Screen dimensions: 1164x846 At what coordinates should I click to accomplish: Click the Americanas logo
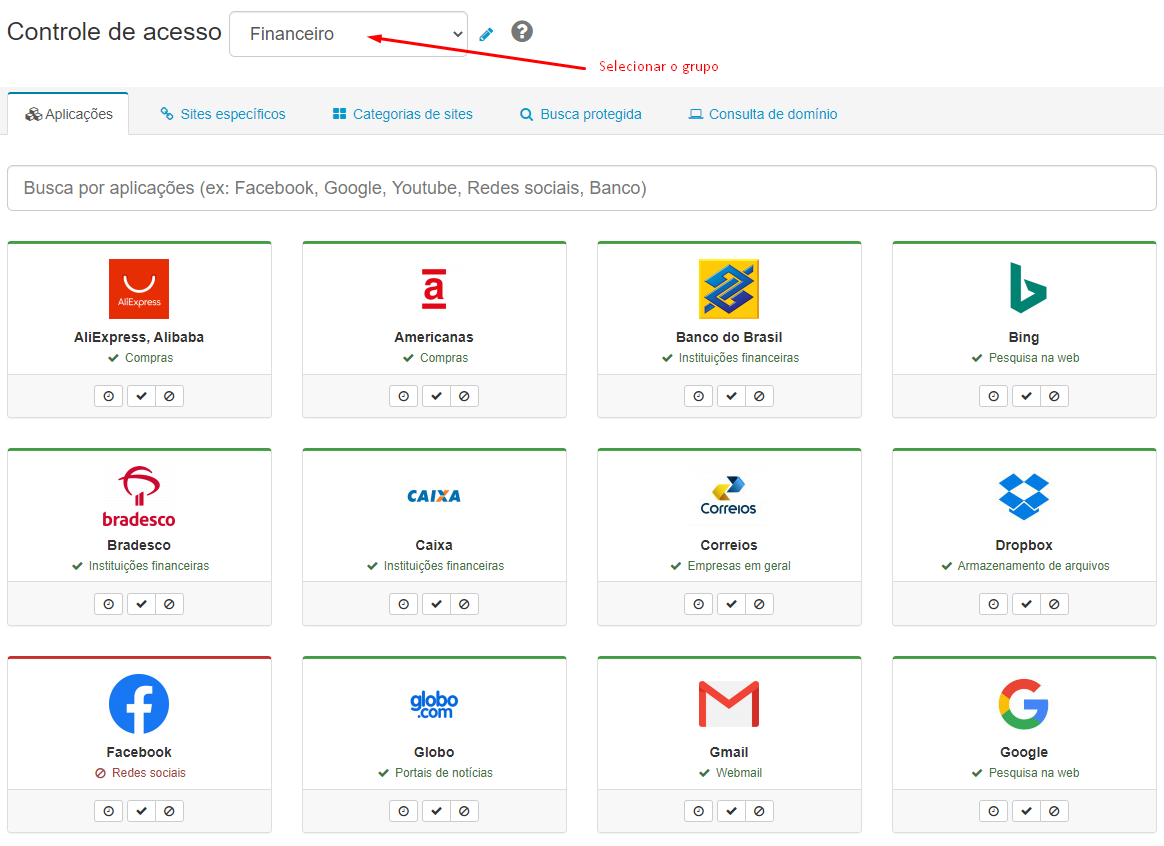click(x=434, y=289)
